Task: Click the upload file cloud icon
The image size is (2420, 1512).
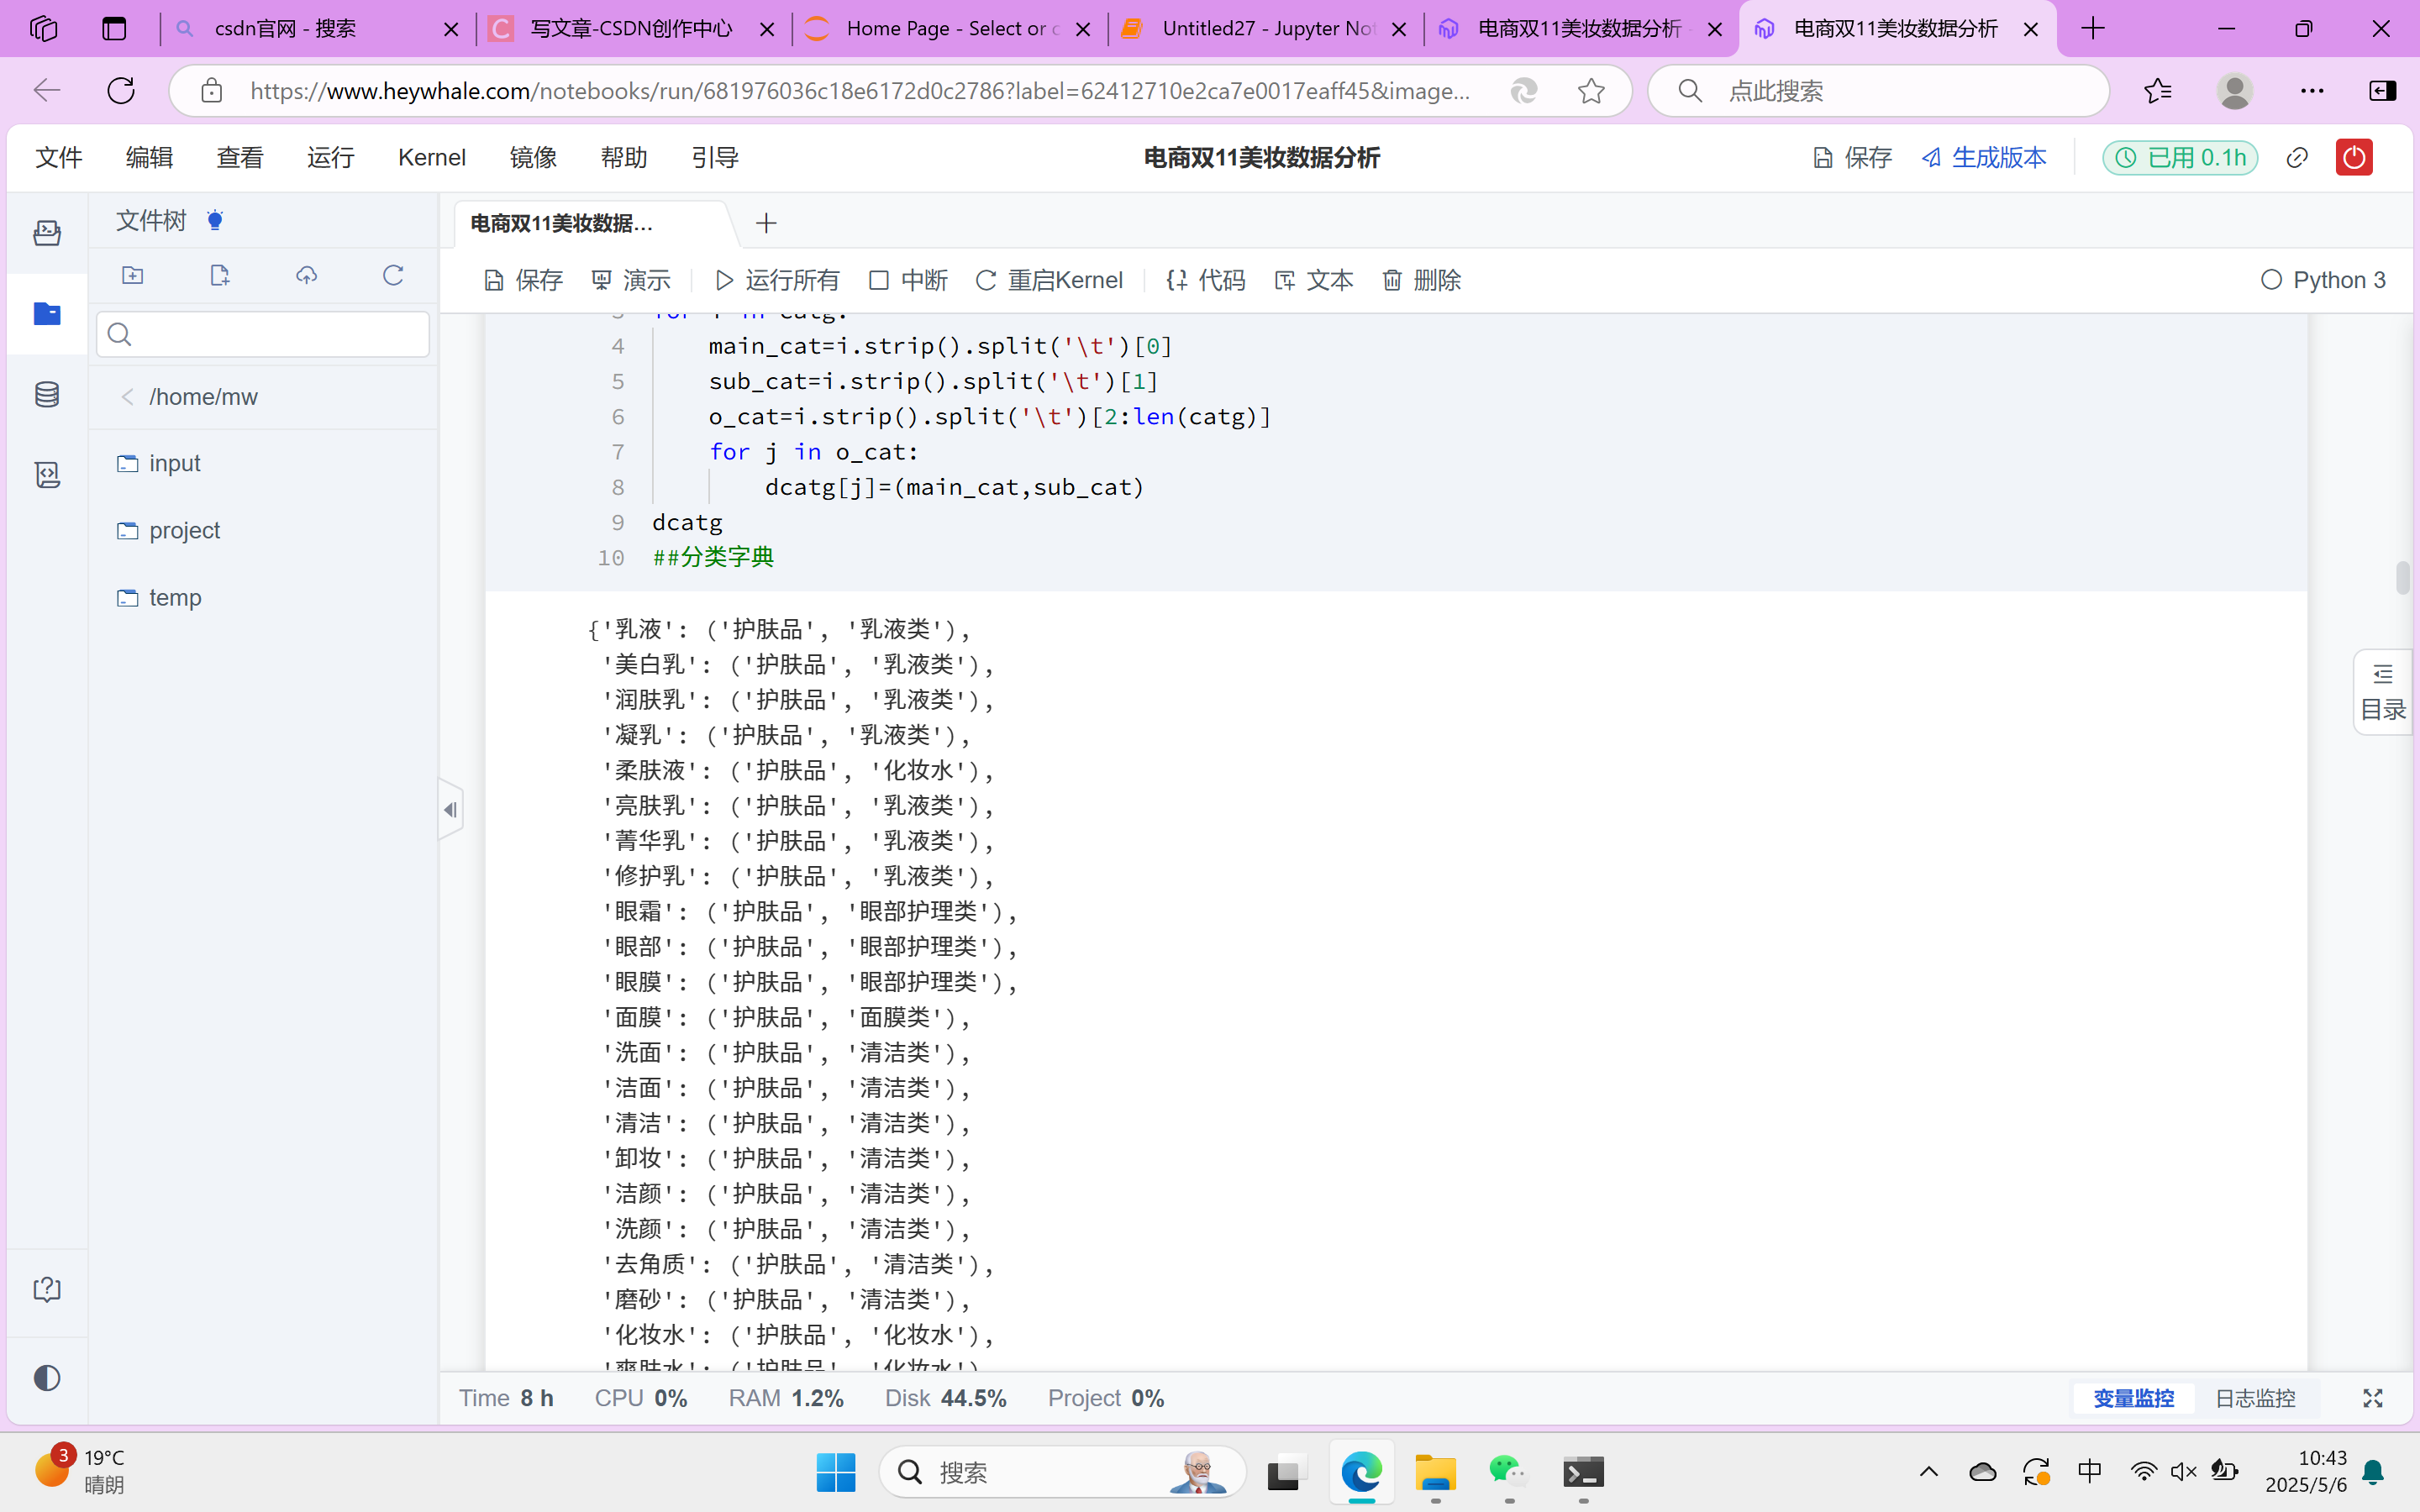Action: coord(306,275)
